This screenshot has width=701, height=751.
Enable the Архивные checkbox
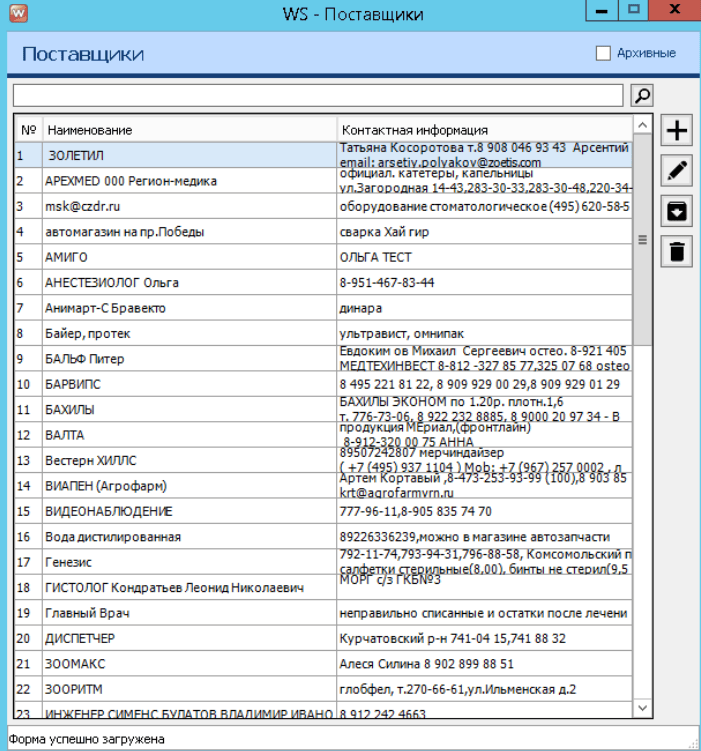603,53
